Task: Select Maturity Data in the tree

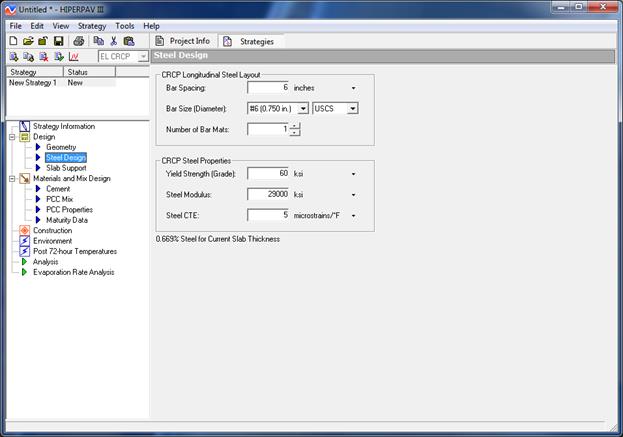Action: (67, 220)
